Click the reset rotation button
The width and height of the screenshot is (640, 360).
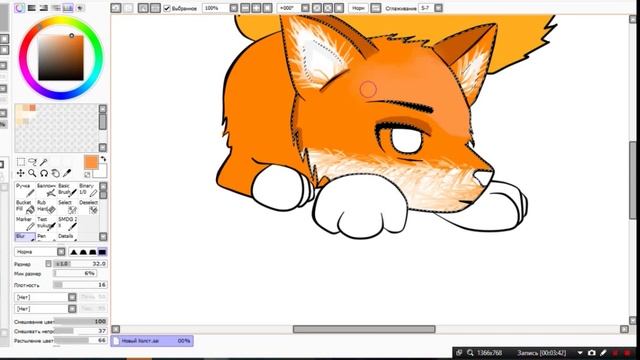pyautogui.click(x=339, y=8)
